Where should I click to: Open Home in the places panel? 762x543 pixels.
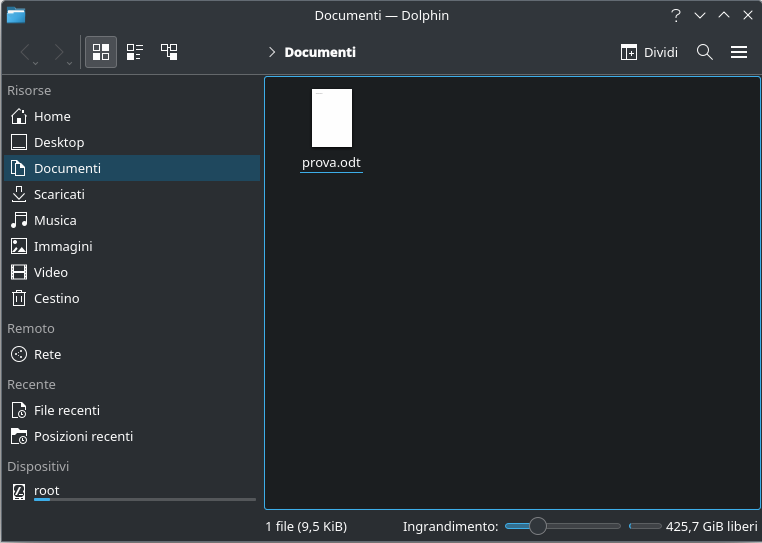click(52, 116)
